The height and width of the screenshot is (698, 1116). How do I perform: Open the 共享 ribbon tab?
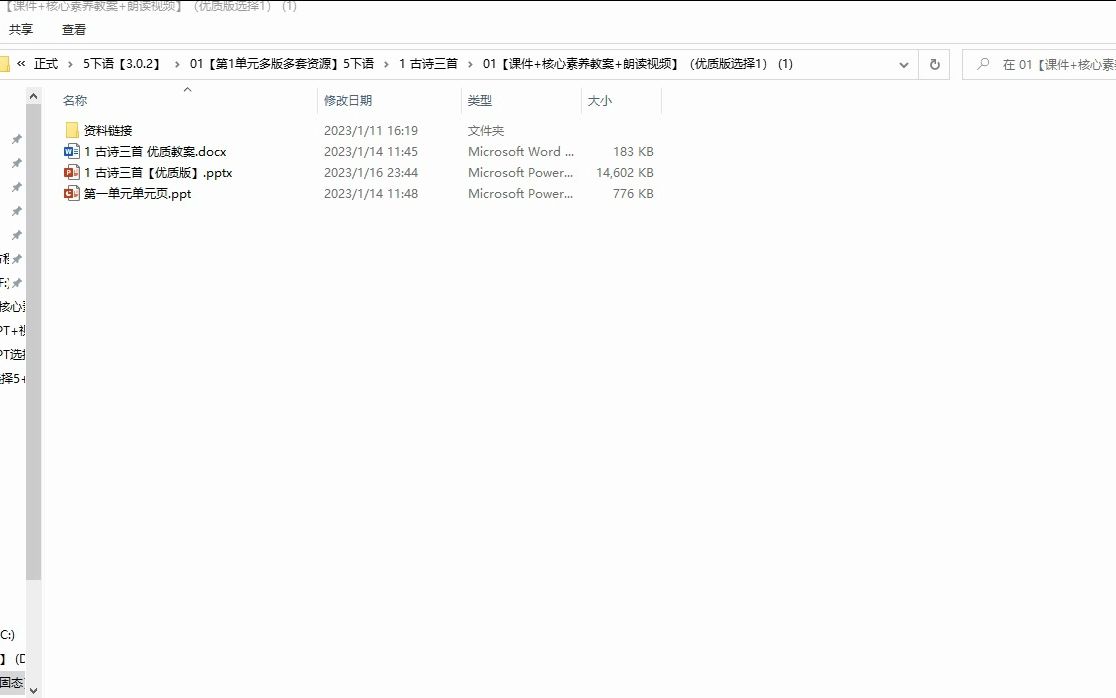20,29
